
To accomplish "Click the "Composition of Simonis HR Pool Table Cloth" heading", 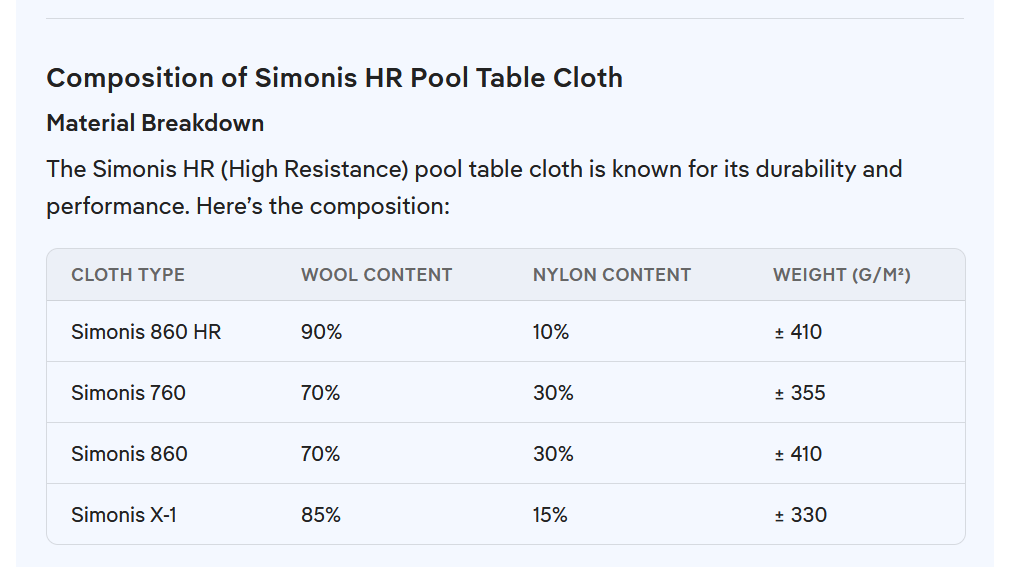I will [x=334, y=78].
